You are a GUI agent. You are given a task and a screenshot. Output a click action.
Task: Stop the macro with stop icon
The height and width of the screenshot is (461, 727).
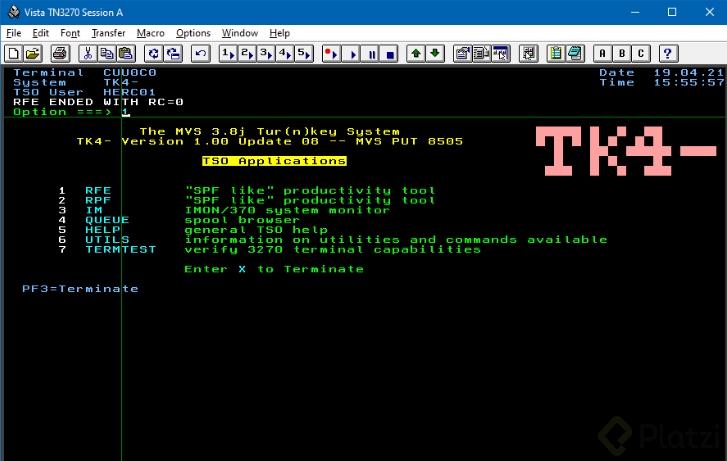(x=390, y=53)
